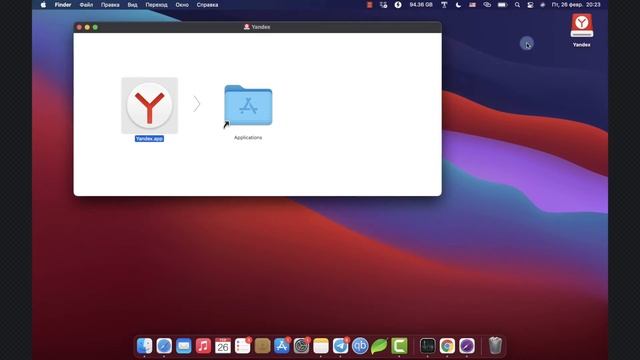Viewport: 640px width, 360px height.
Task: Open the Do Not Disturb moon icon
Action: (458, 5)
